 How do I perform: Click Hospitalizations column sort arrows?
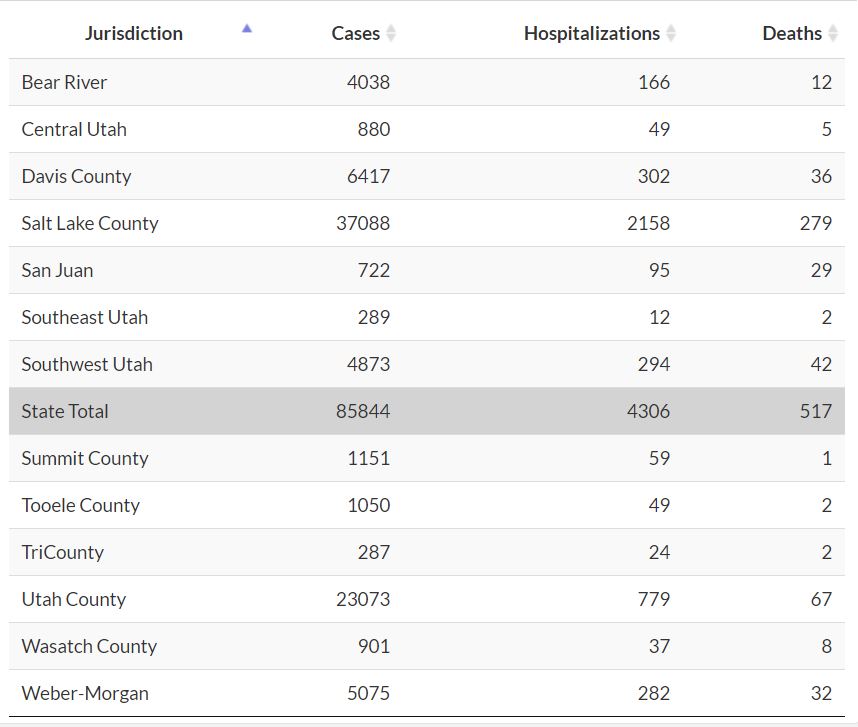pos(671,33)
